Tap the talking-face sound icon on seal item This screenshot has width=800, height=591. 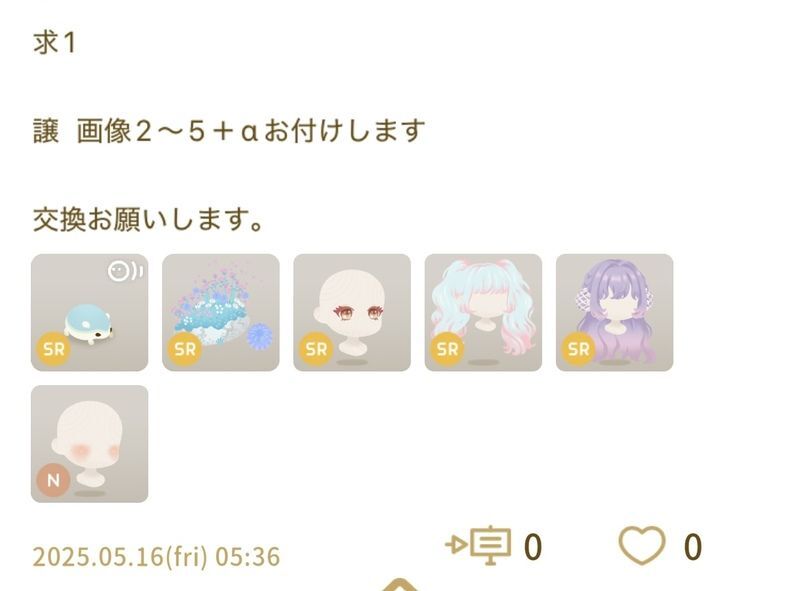coord(125,271)
